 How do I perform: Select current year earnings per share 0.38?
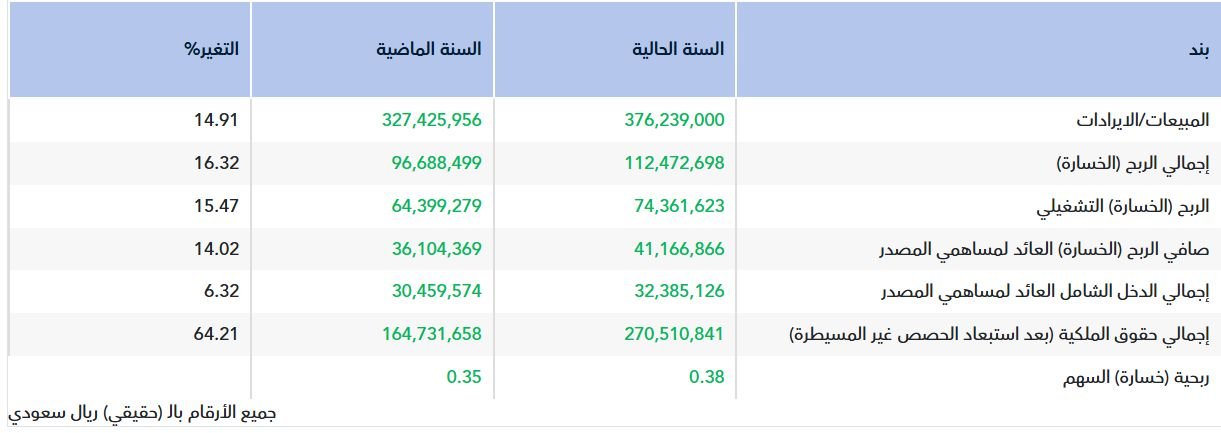point(706,378)
